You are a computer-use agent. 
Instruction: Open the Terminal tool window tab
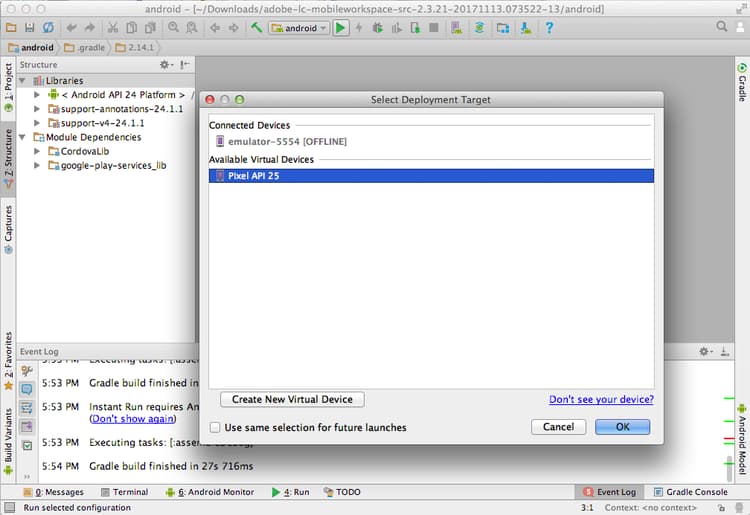[124, 492]
